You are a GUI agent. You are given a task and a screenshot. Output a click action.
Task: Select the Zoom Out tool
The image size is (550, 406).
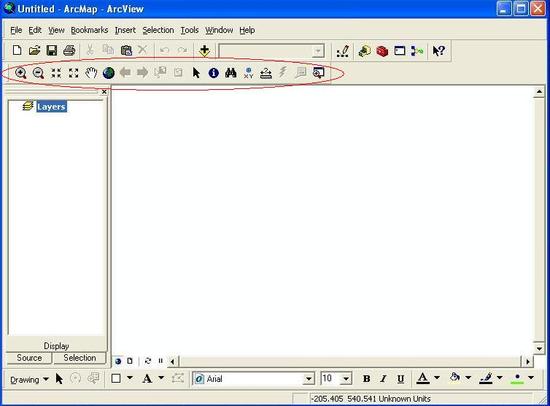[x=38, y=73]
